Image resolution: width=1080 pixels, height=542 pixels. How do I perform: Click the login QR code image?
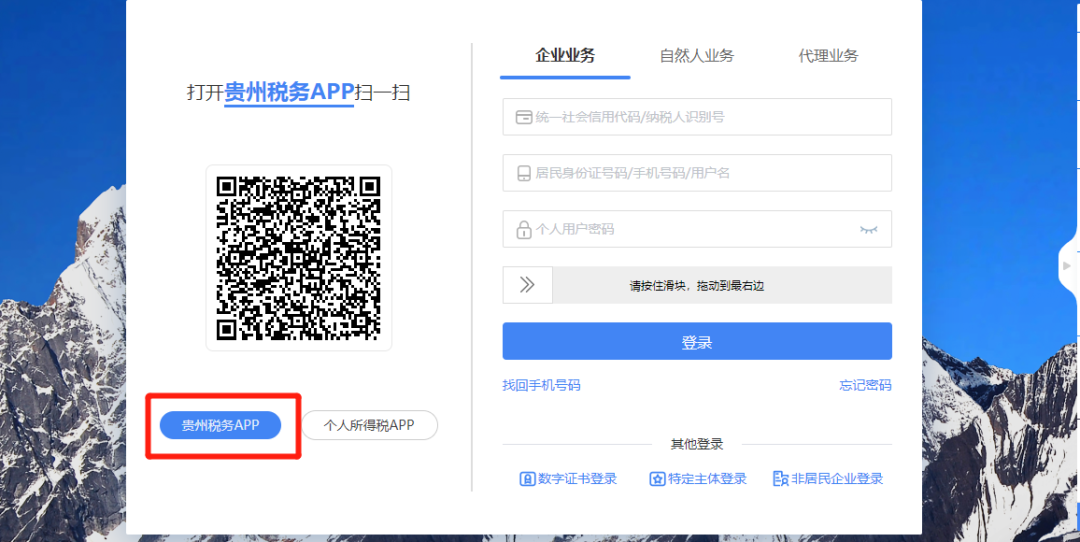[x=299, y=258]
